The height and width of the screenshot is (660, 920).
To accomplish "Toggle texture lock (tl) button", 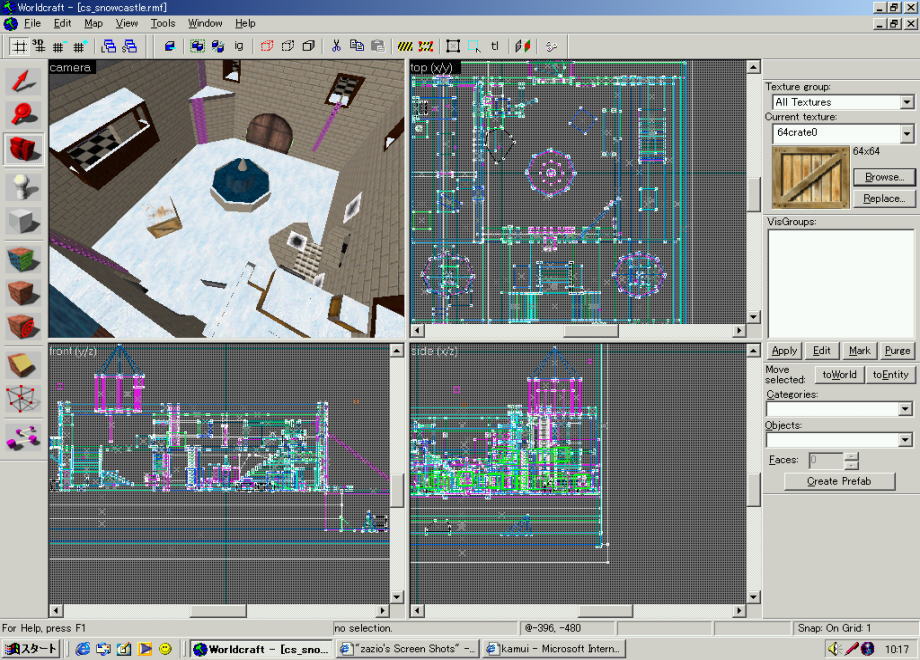I will point(495,46).
